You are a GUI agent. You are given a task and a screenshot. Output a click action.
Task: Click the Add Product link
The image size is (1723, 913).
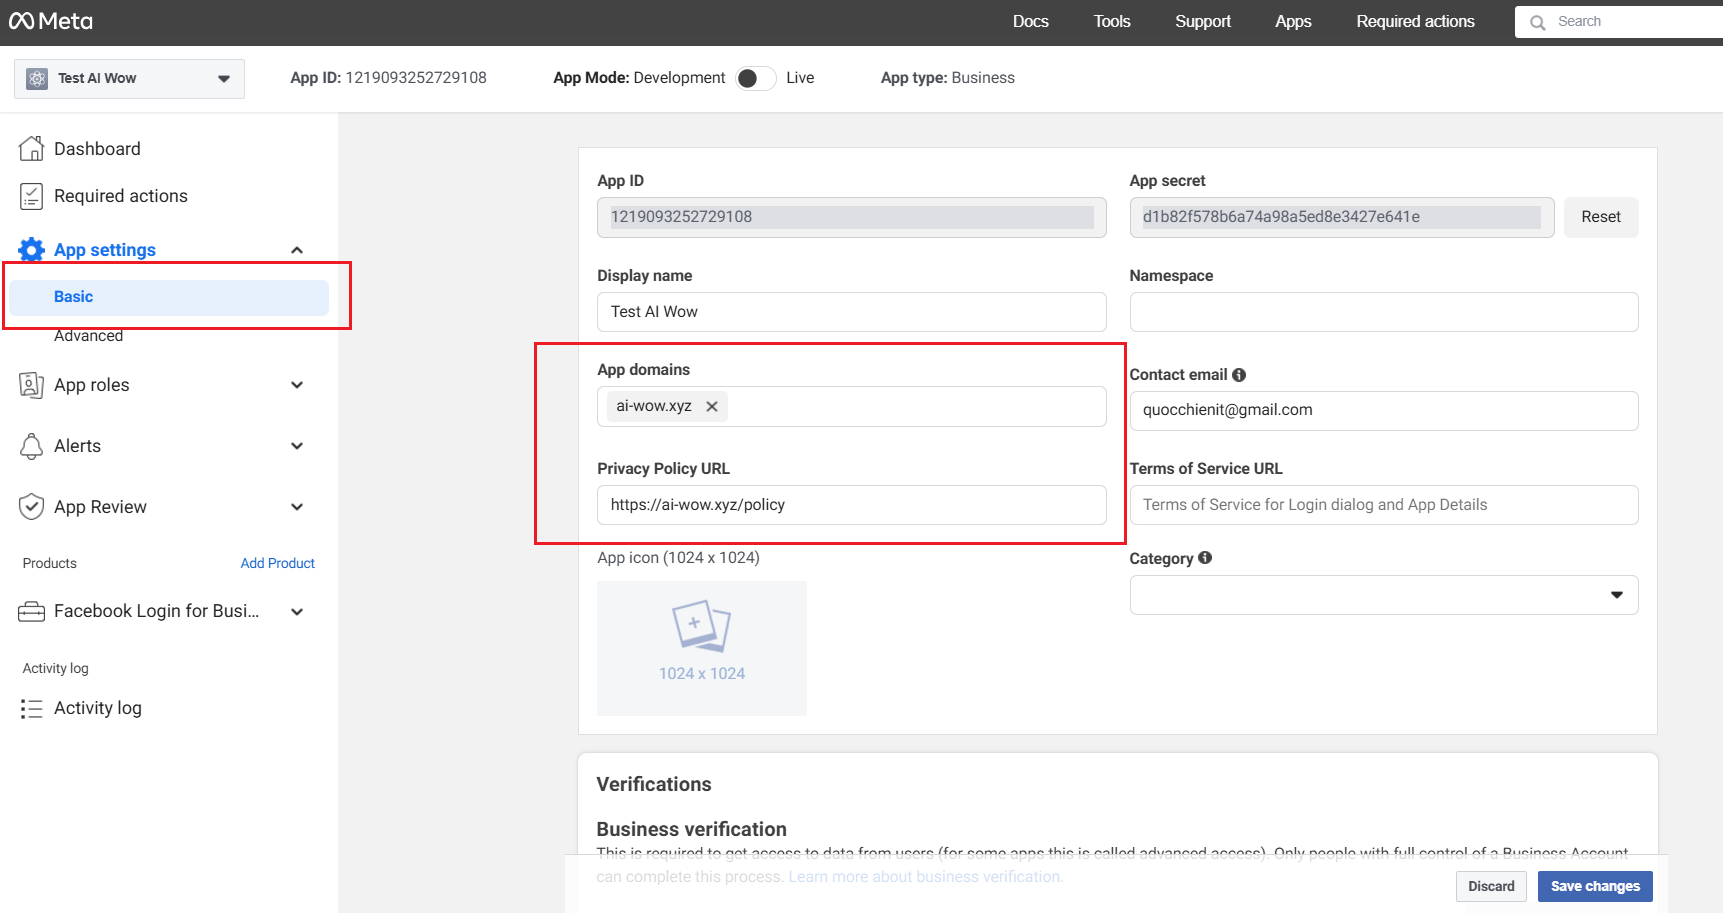pyautogui.click(x=278, y=563)
